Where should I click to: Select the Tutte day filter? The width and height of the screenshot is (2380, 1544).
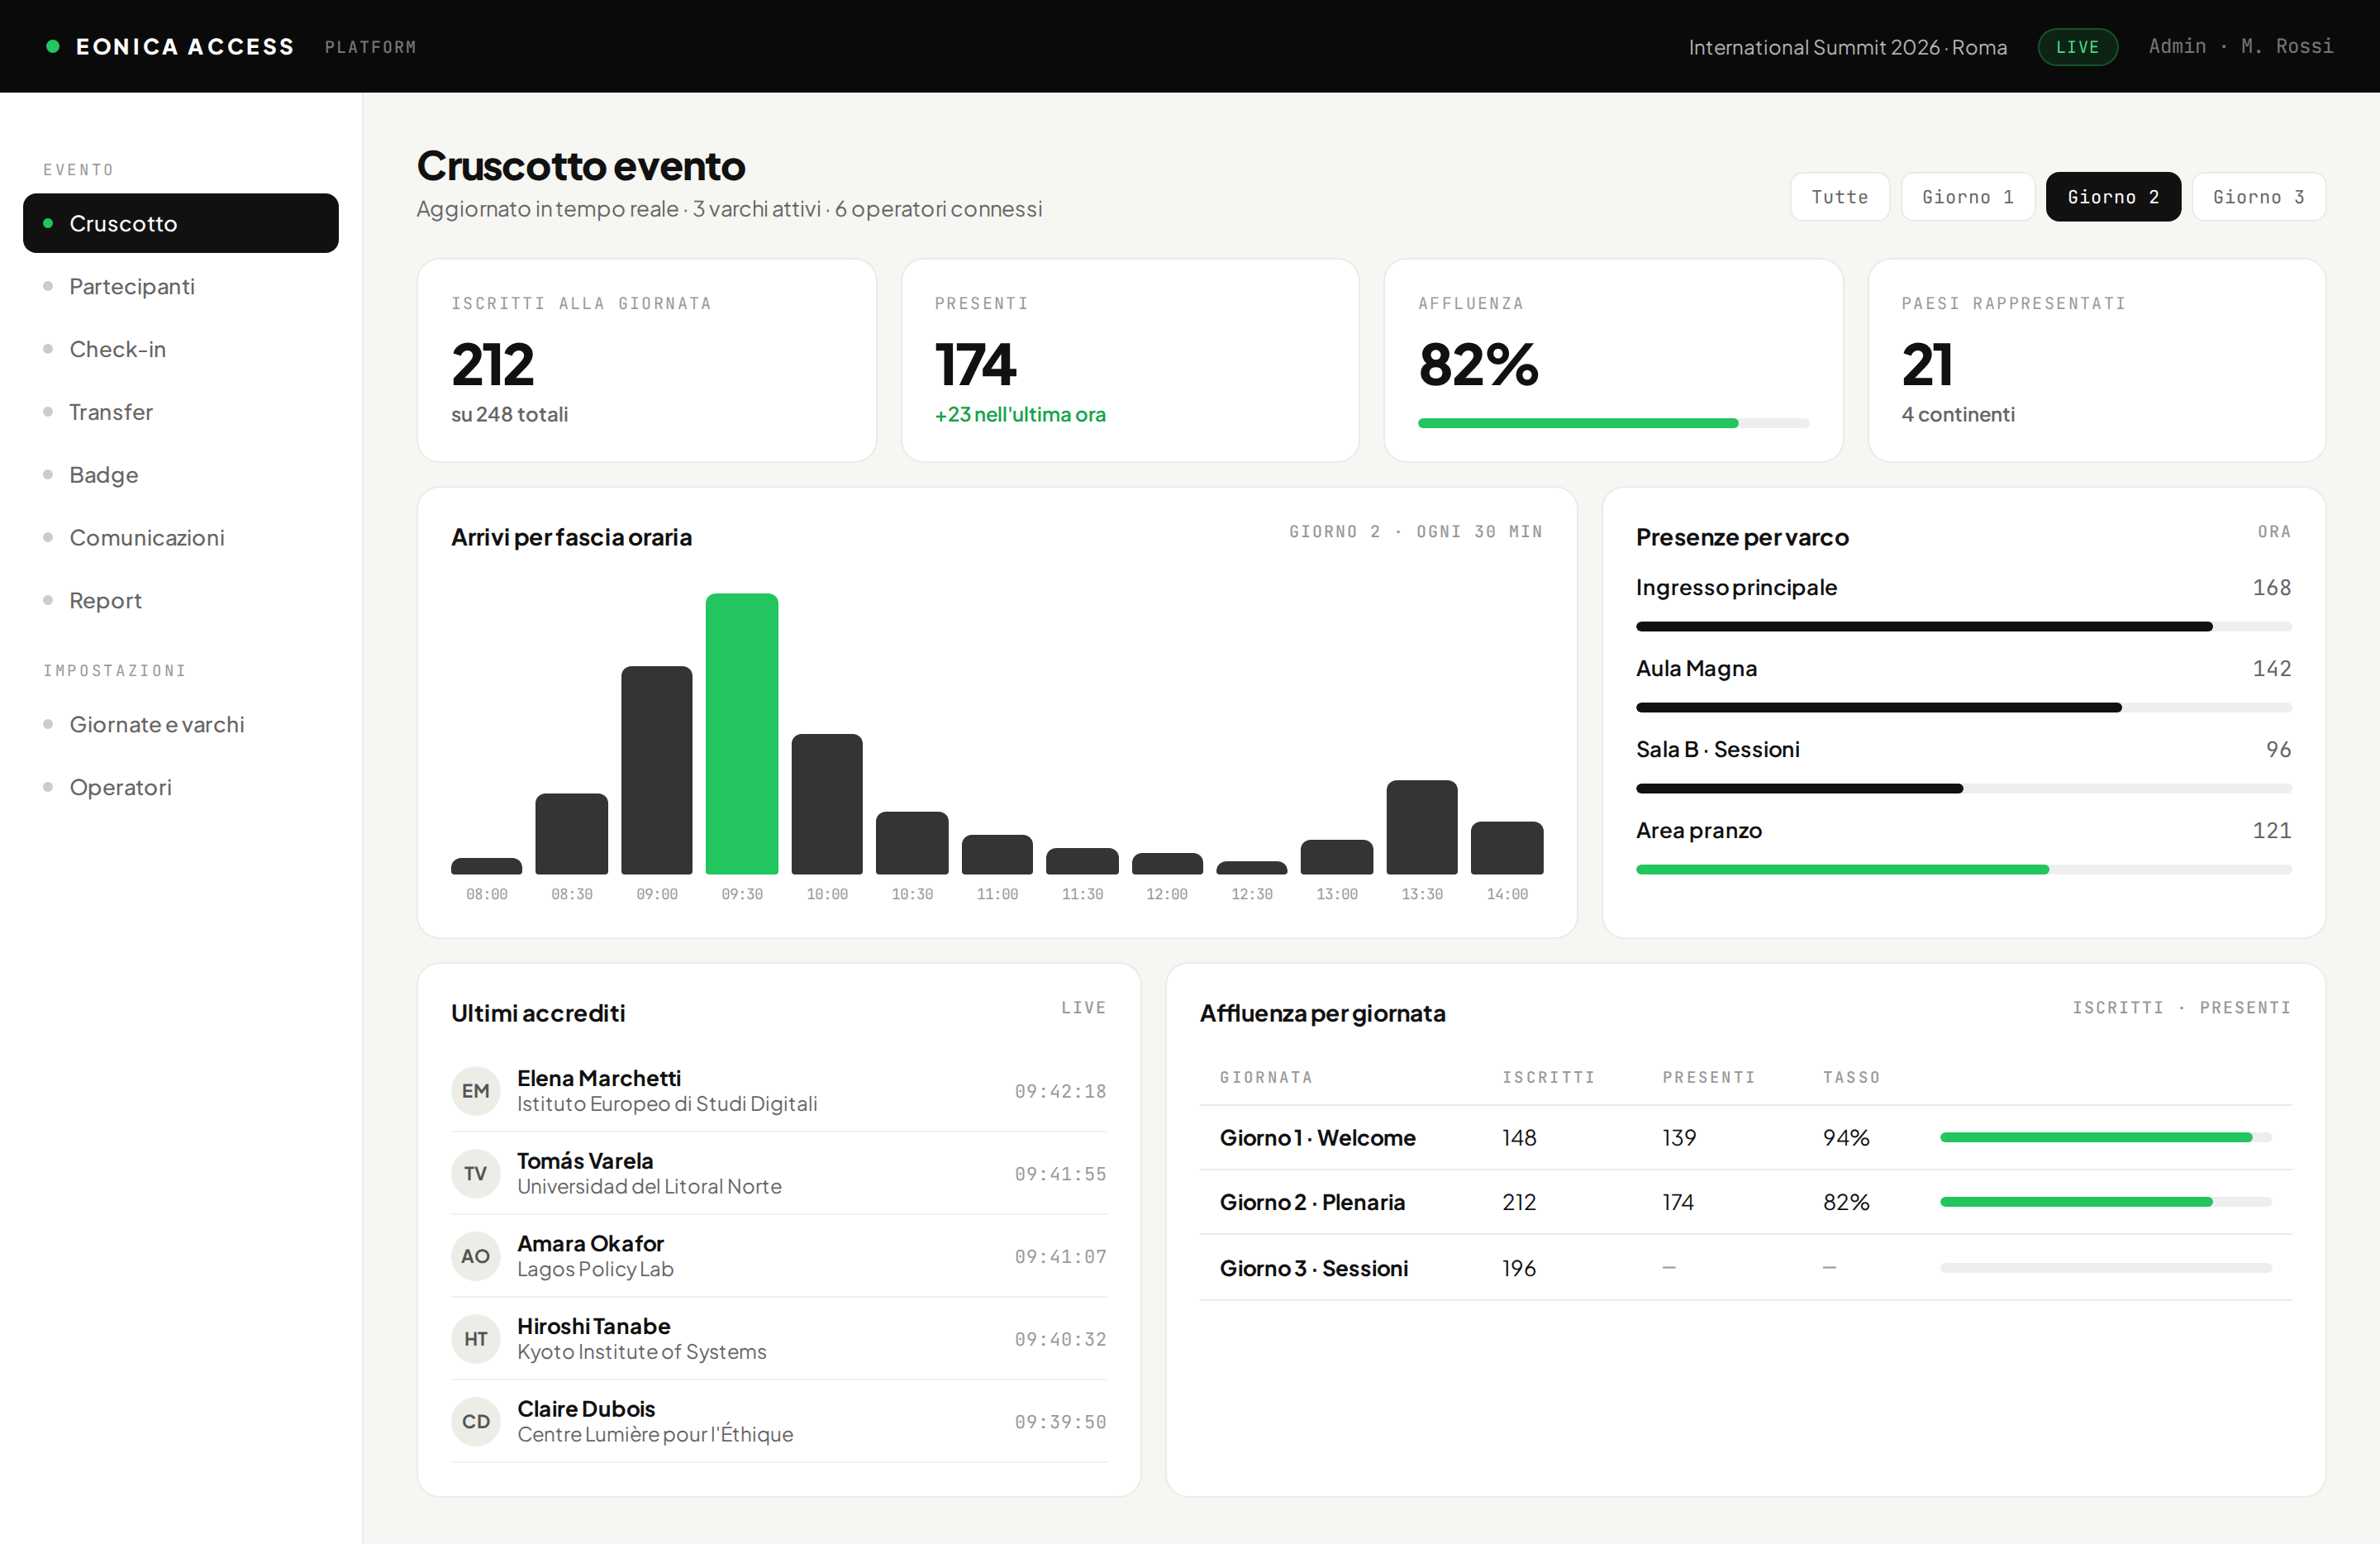(1839, 197)
